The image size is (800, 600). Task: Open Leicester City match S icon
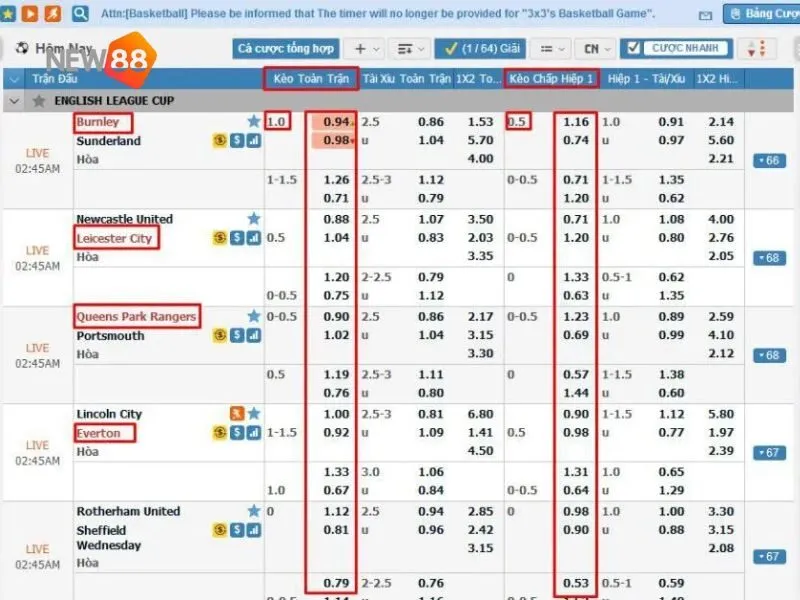tap(237, 238)
